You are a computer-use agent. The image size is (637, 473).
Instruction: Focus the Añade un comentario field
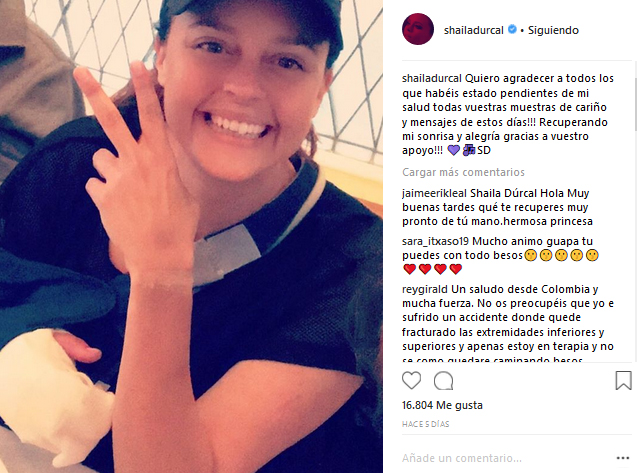508,458
